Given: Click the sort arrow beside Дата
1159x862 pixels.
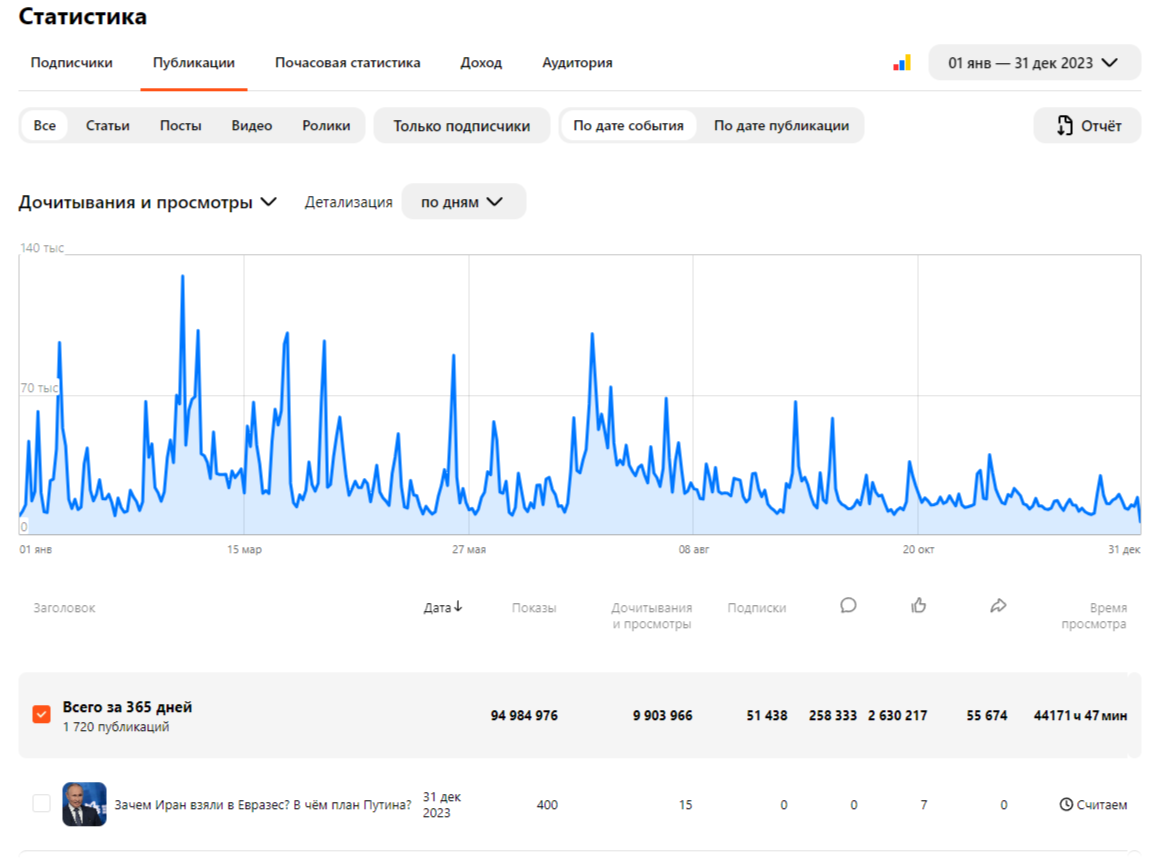Looking at the screenshot, I should [458, 607].
